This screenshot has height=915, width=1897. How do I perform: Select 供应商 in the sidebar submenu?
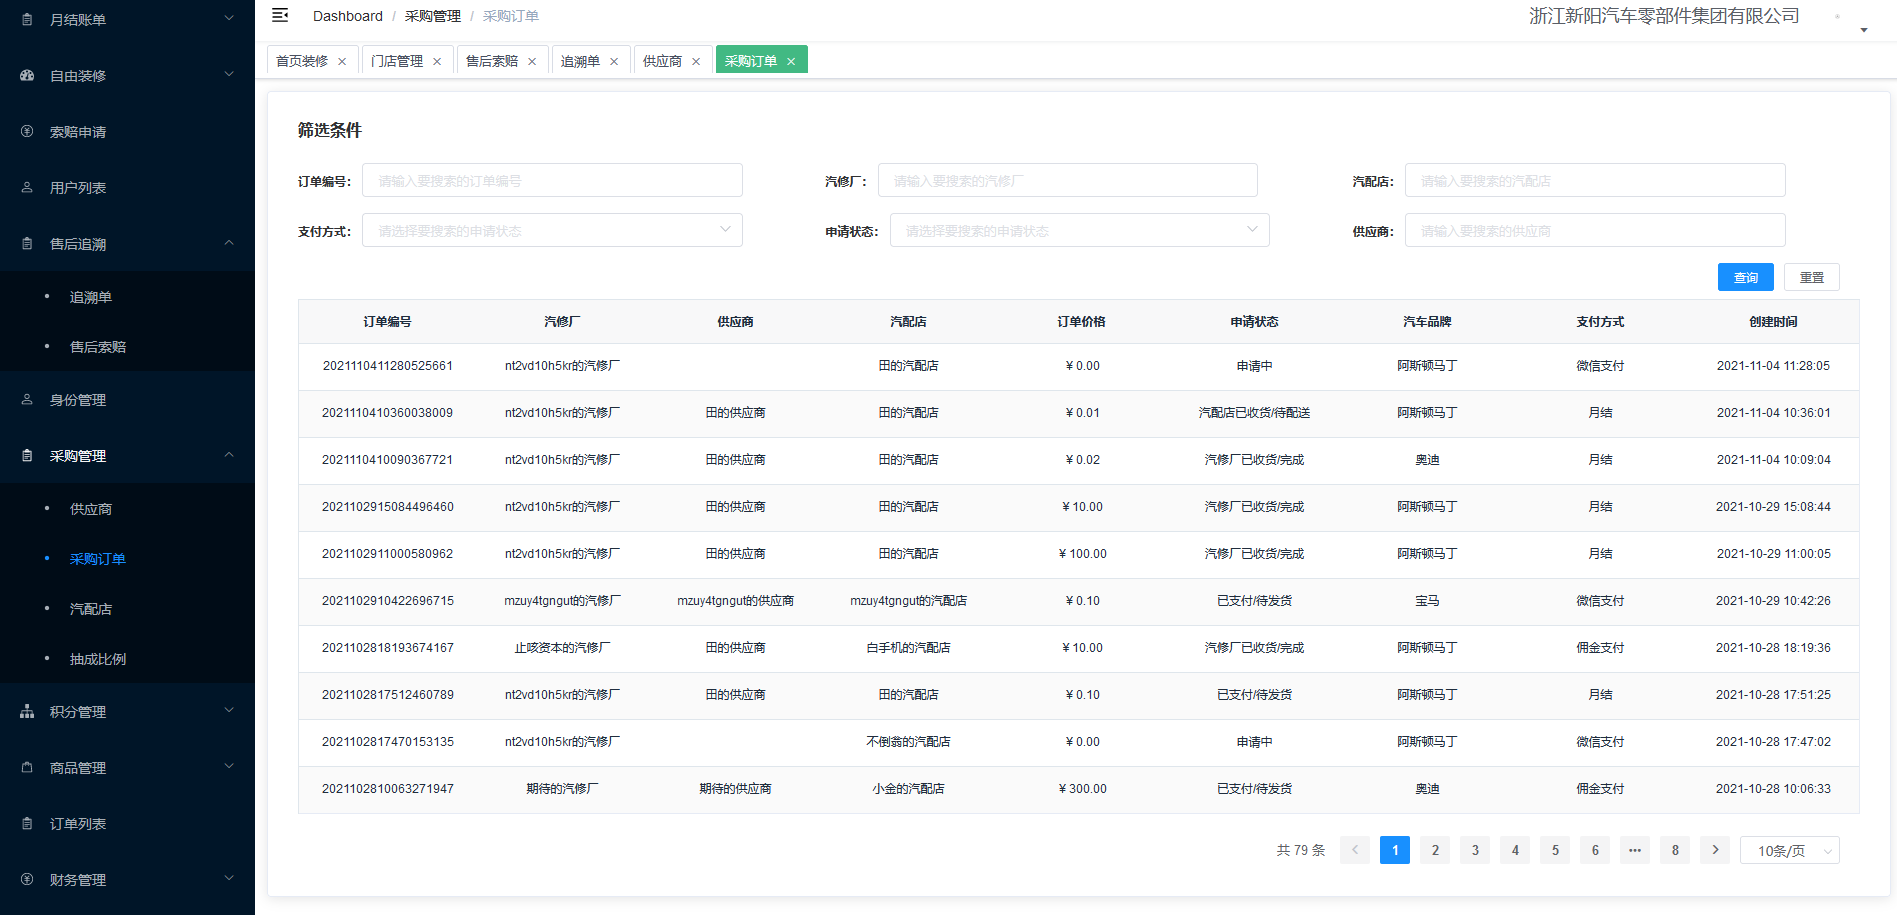click(x=91, y=509)
